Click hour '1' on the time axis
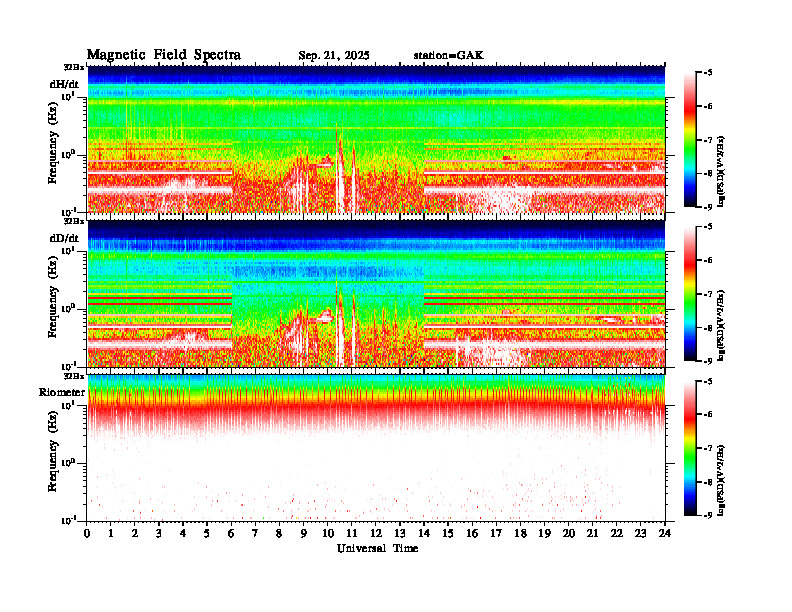The width and height of the screenshot is (792, 612). pyautogui.click(x=111, y=534)
